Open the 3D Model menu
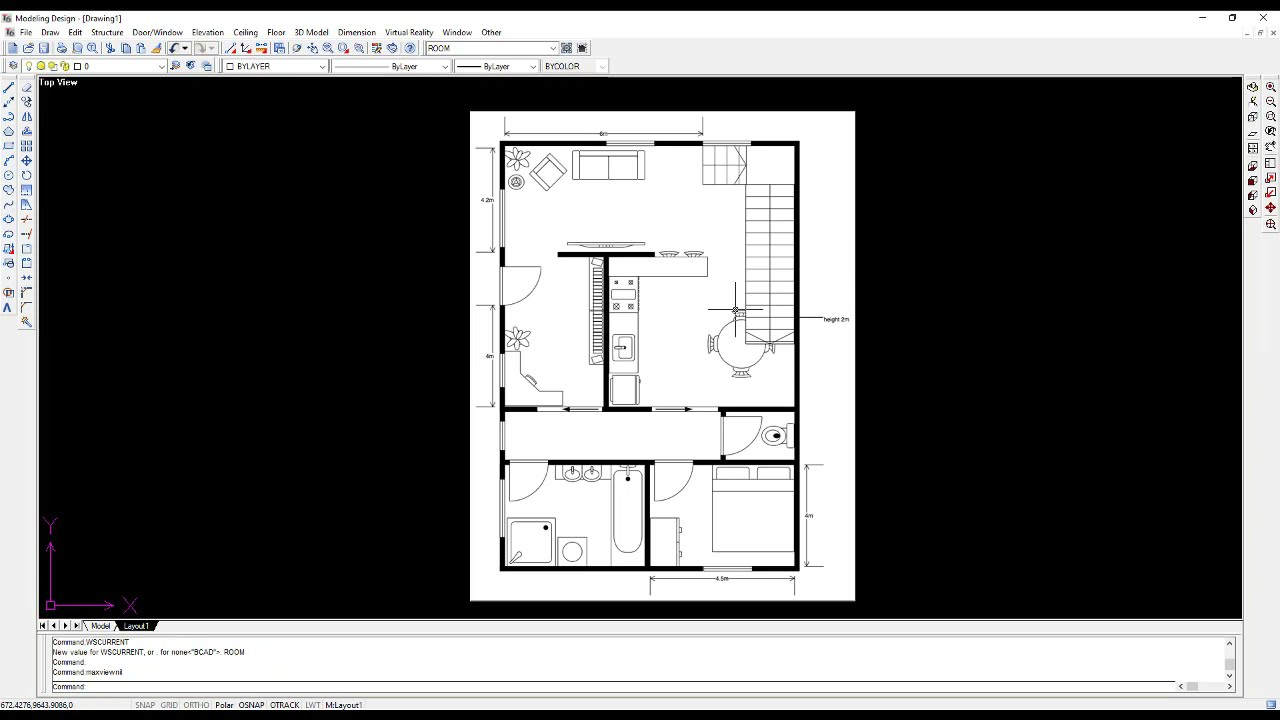Image resolution: width=1280 pixels, height=720 pixels. coord(311,32)
